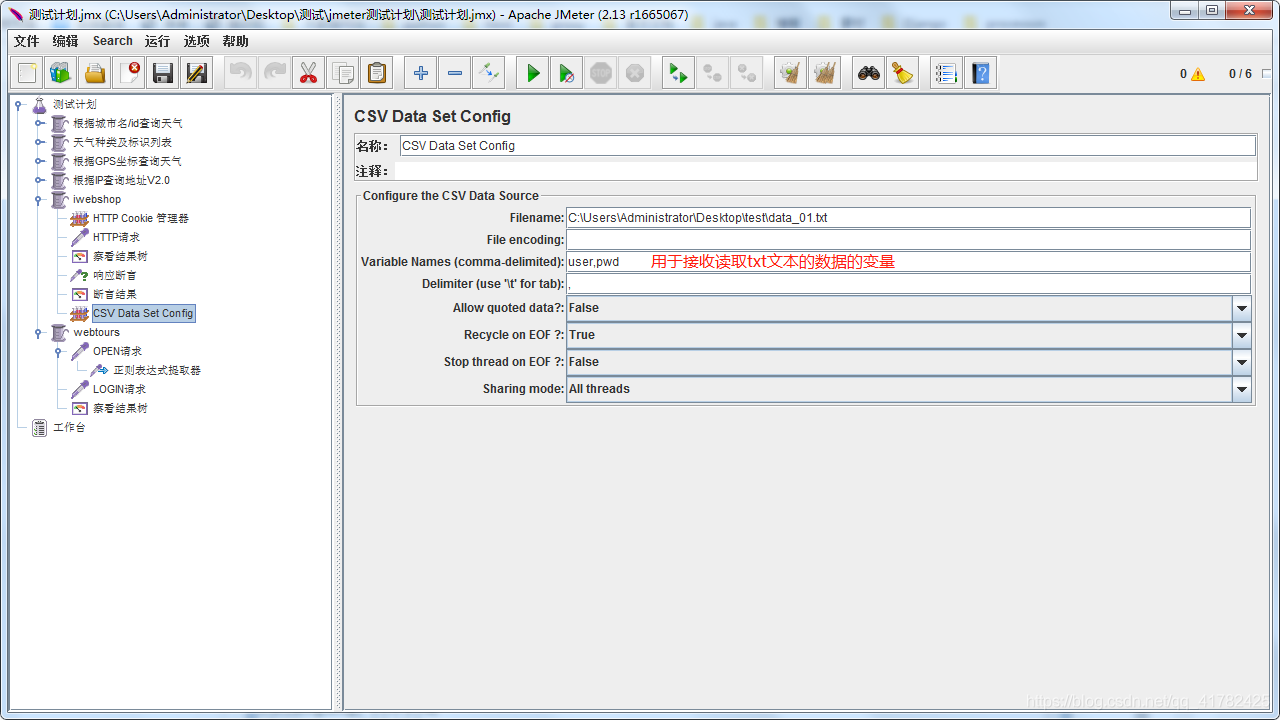1280x720 pixels.
Task: Save the test plan with floppy icon
Action: pyautogui.click(x=163, y=73)
